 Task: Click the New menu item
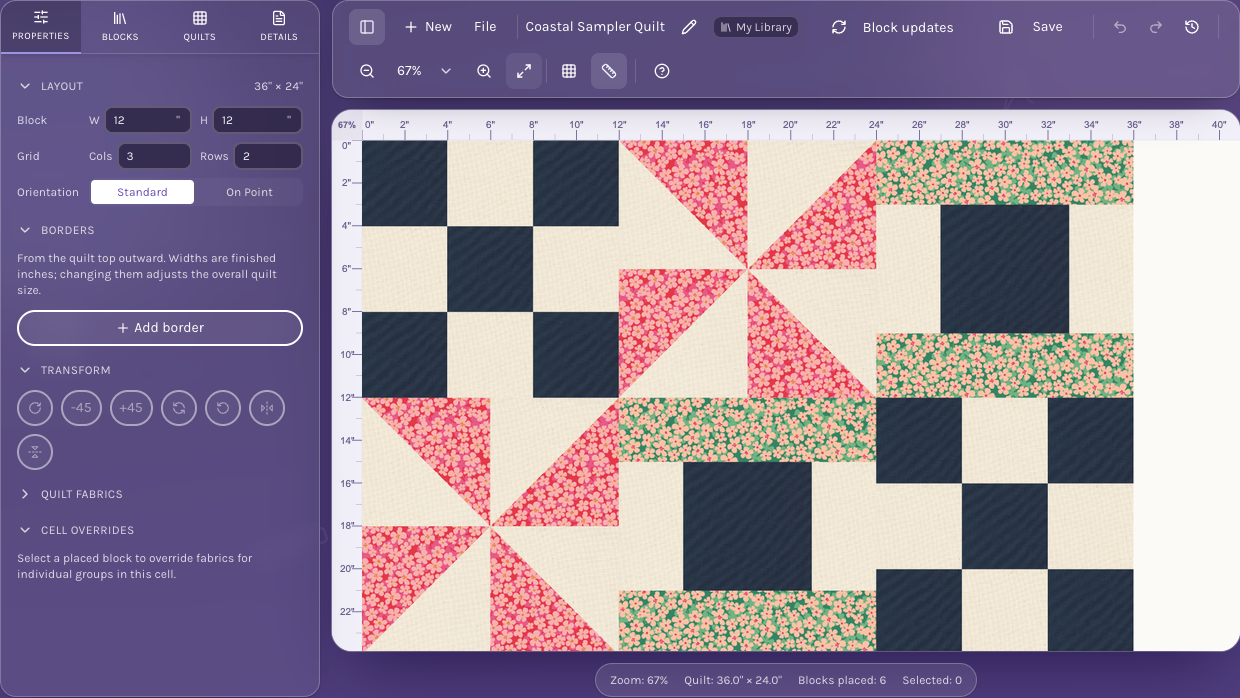428,27
